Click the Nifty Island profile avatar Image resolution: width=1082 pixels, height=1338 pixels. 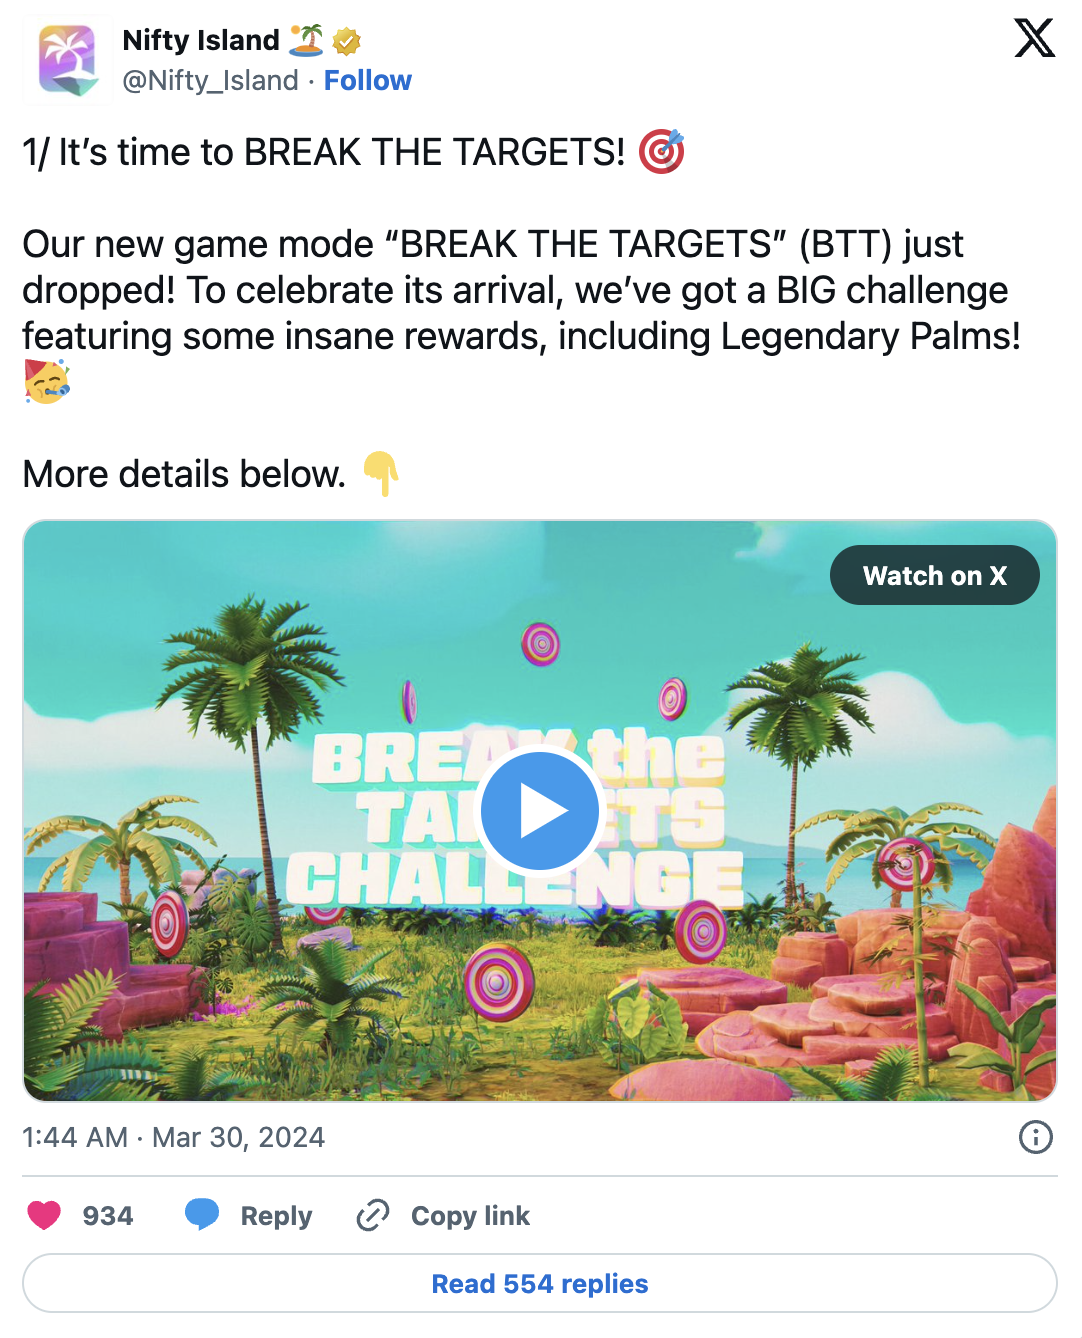pos(67,60)
